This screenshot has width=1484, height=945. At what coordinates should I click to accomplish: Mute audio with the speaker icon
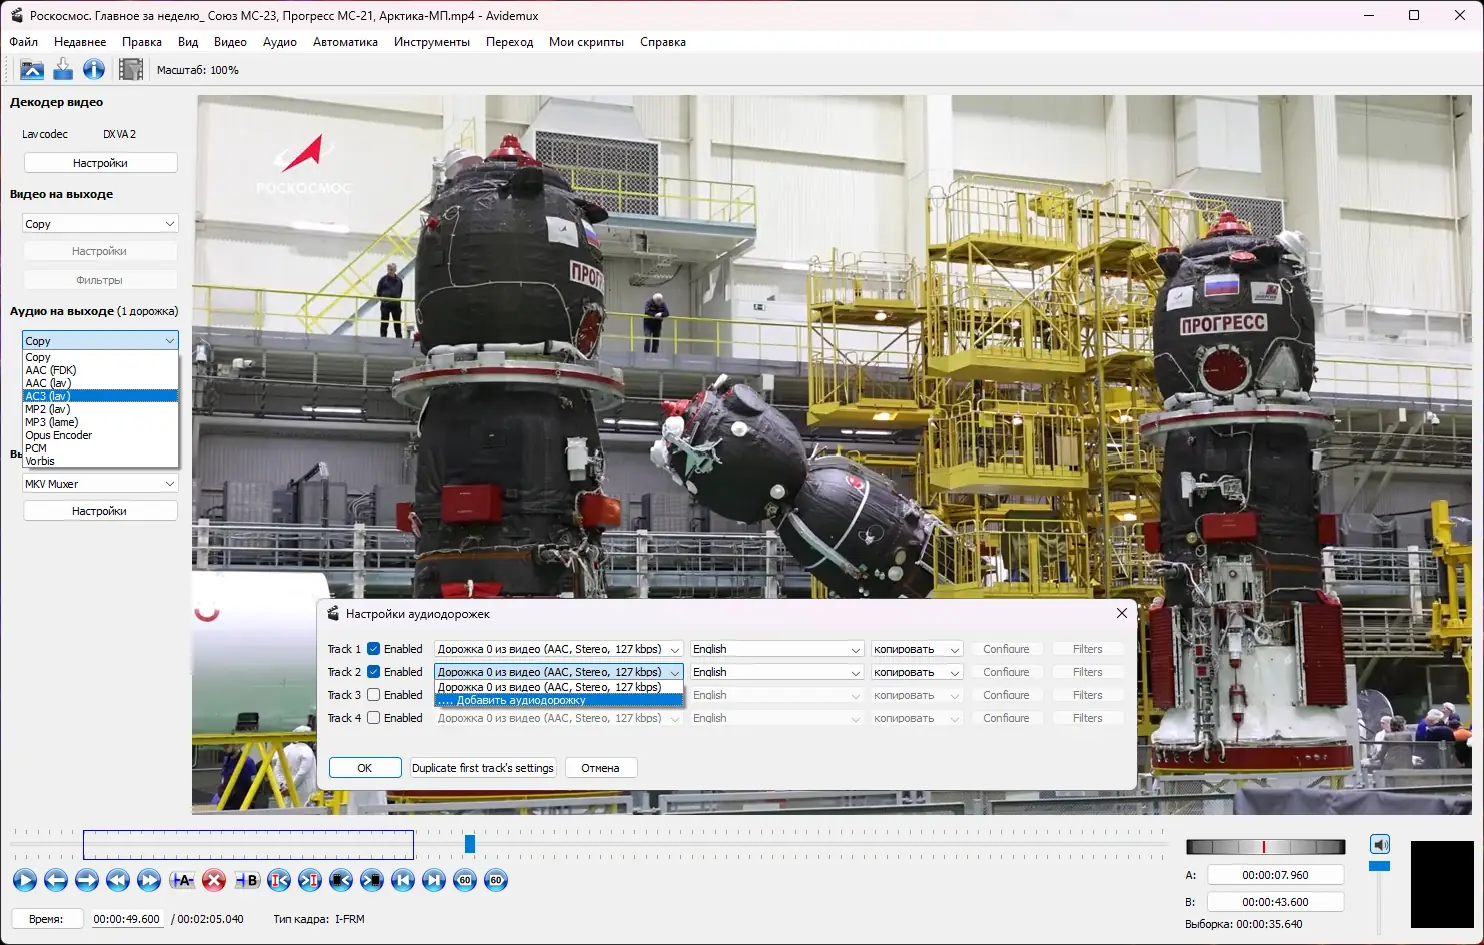click(x=1380, y=844)
